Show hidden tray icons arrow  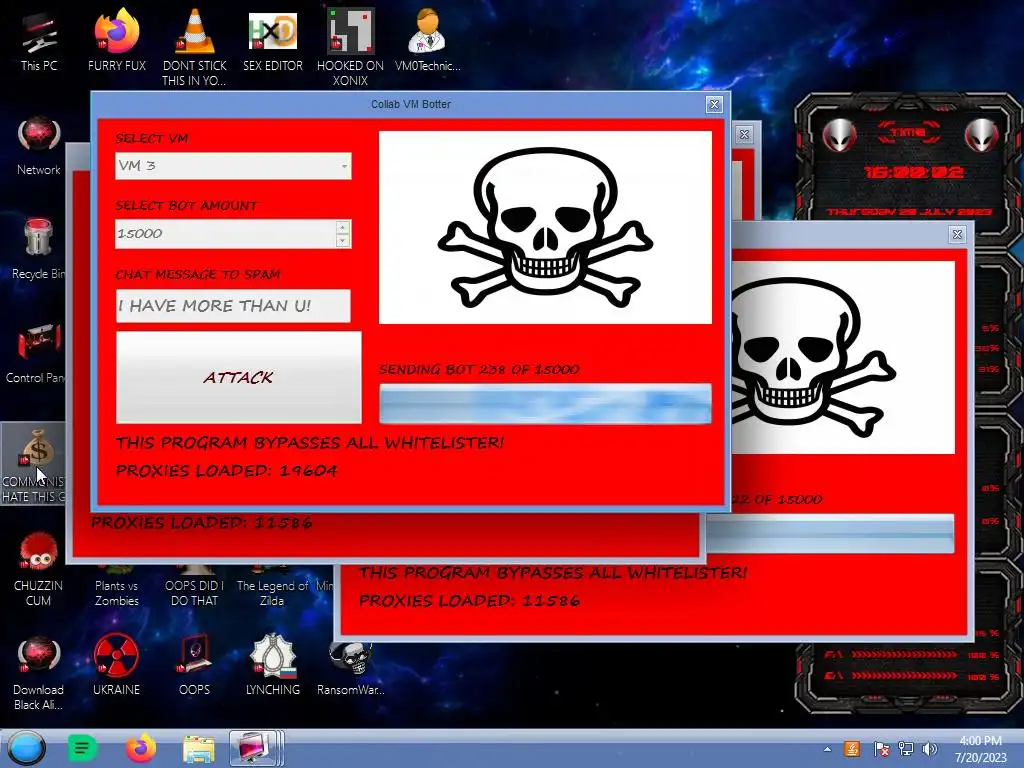click(x=827, y=749)
